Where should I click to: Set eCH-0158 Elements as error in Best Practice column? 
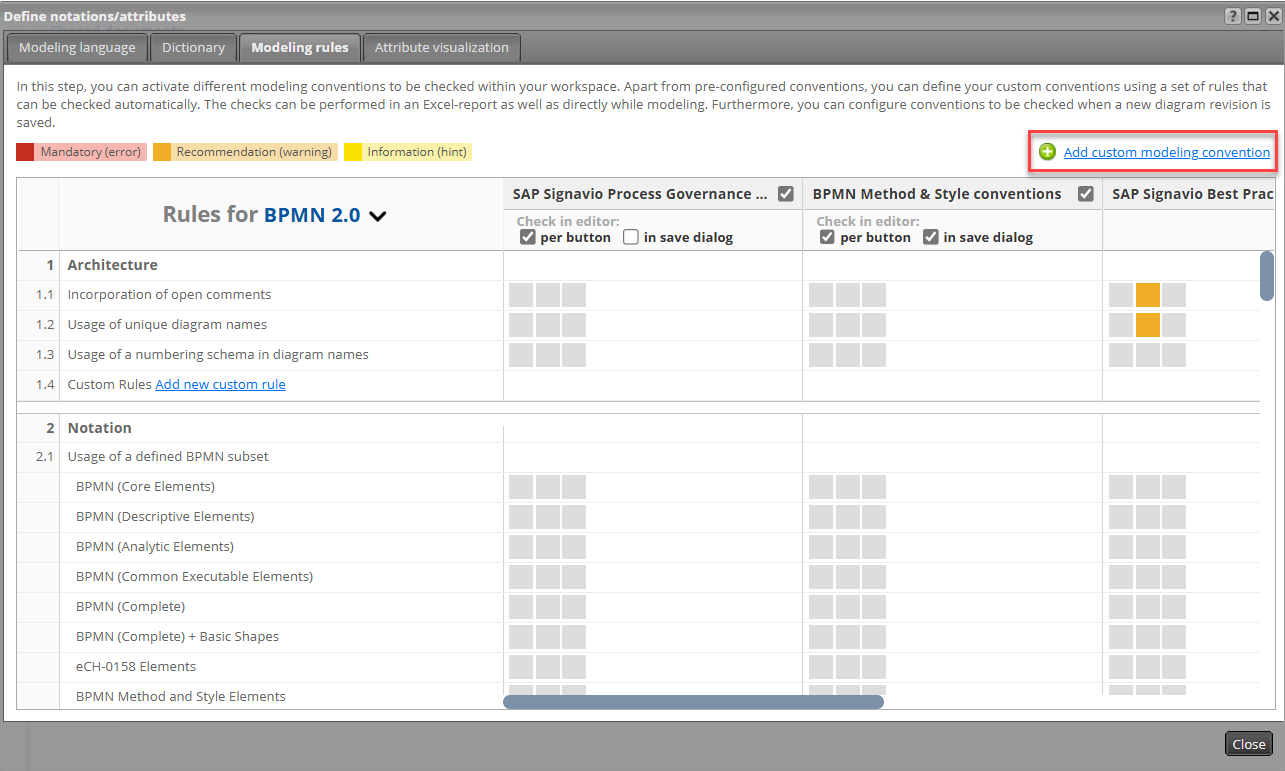[1121, 667]
